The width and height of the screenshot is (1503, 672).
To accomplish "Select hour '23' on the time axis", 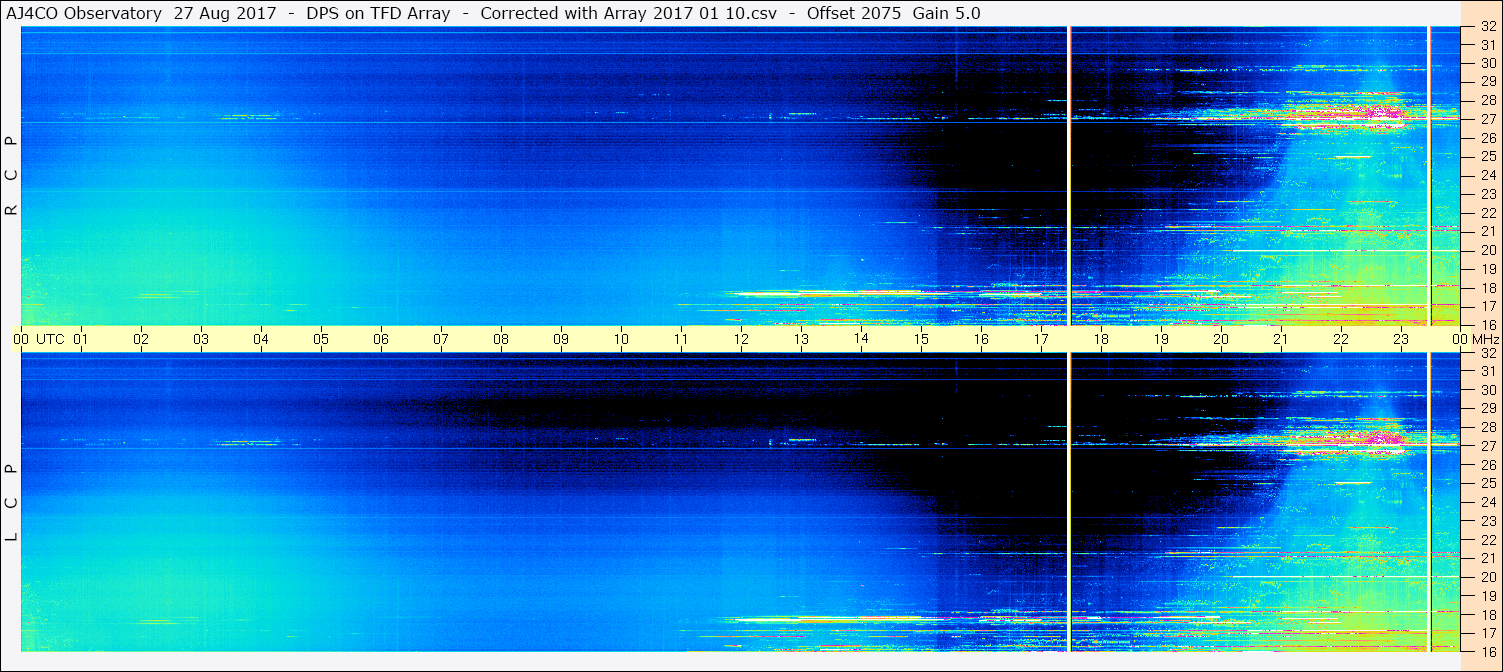I will click(1401, 339).
